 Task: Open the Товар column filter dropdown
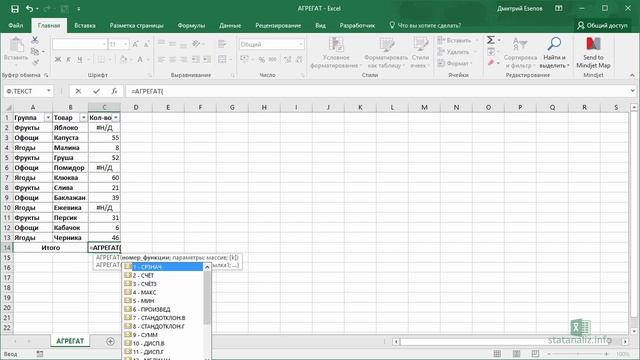84,118
